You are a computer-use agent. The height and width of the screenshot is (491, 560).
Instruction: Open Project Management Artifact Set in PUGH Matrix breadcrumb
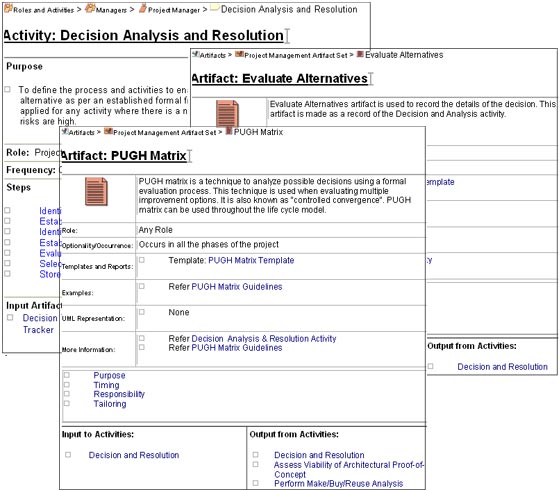[165, 132]
